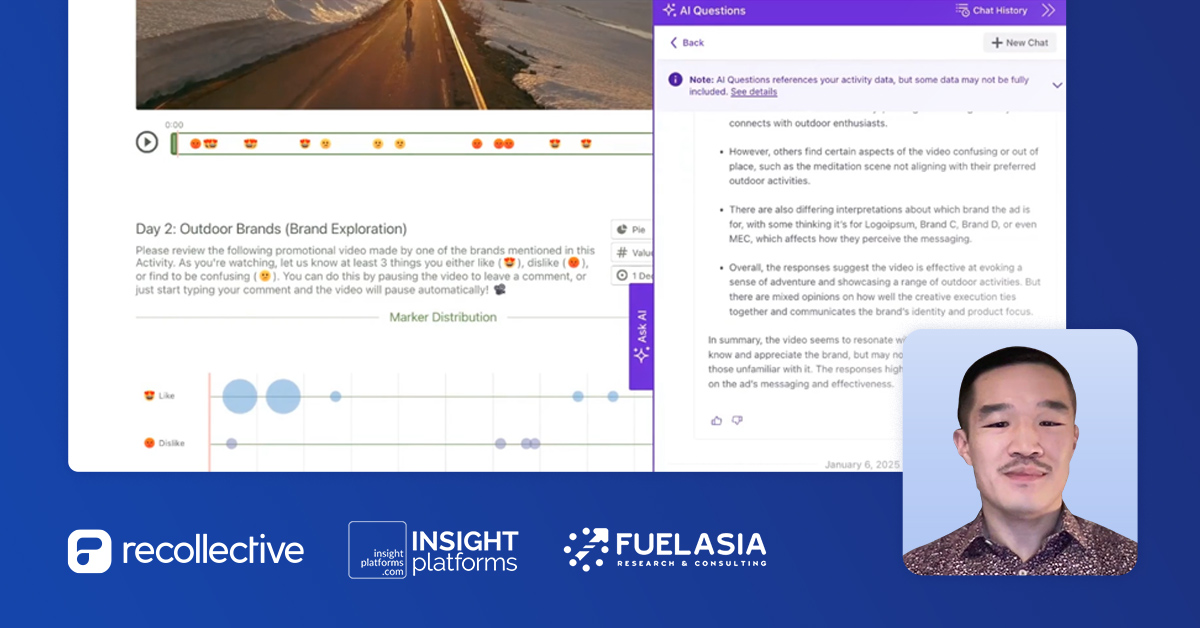The height and width of the screenshot is (628, 1200).
Task: Click the Recollective logo icon
Action: click(88, 550)
